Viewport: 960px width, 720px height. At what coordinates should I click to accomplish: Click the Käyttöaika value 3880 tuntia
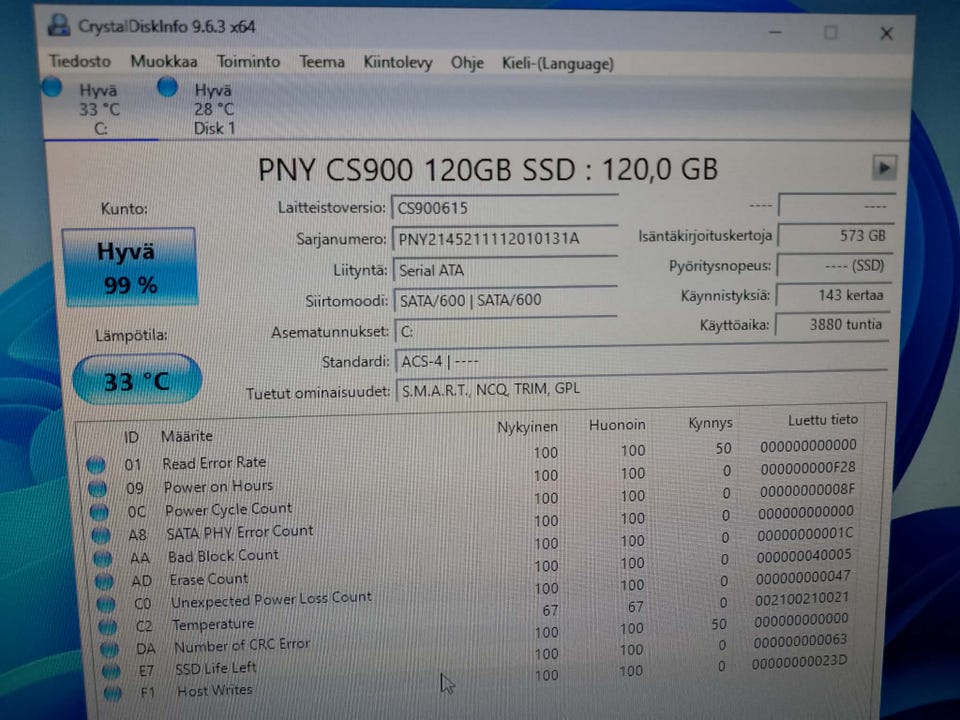pyautogui.click(x=831, y=324)
